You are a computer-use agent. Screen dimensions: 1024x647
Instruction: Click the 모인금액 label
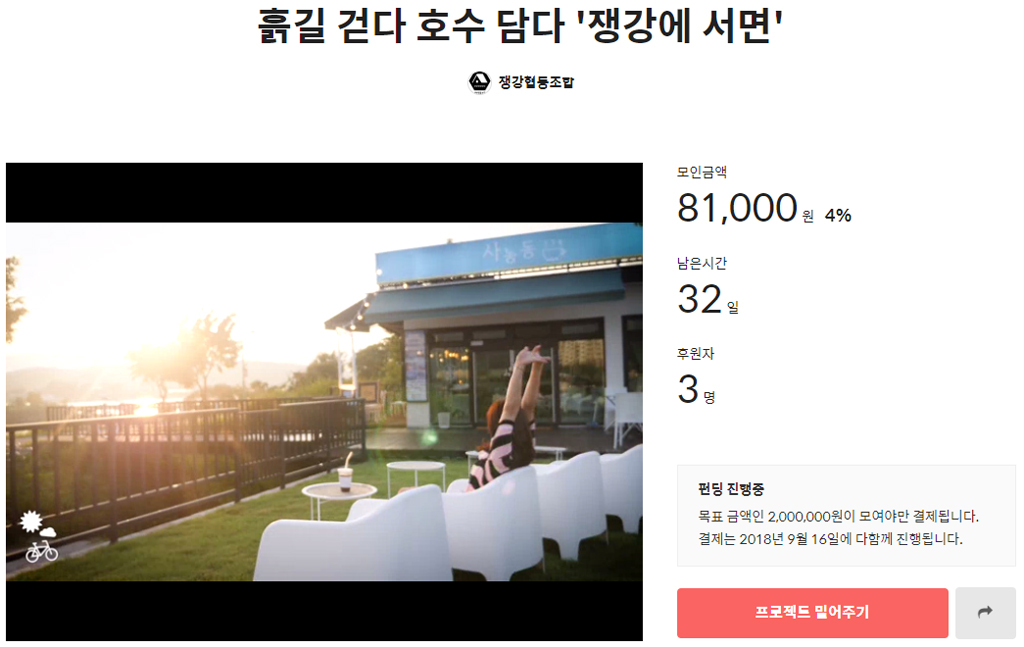coord(701,172)
